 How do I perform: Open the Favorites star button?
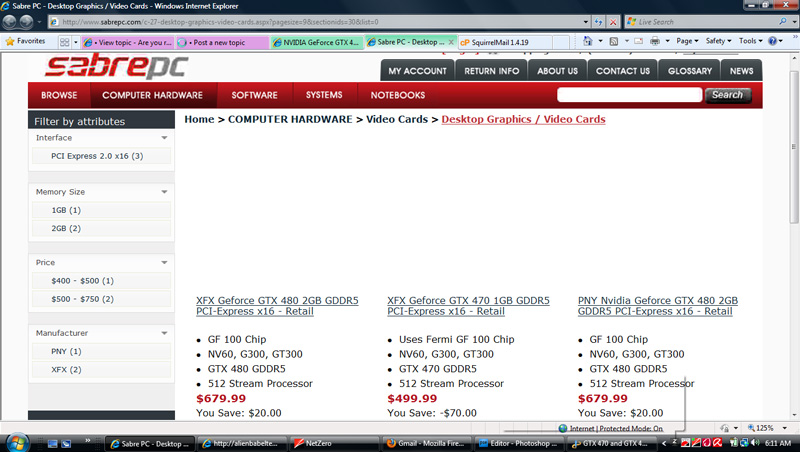25,41
